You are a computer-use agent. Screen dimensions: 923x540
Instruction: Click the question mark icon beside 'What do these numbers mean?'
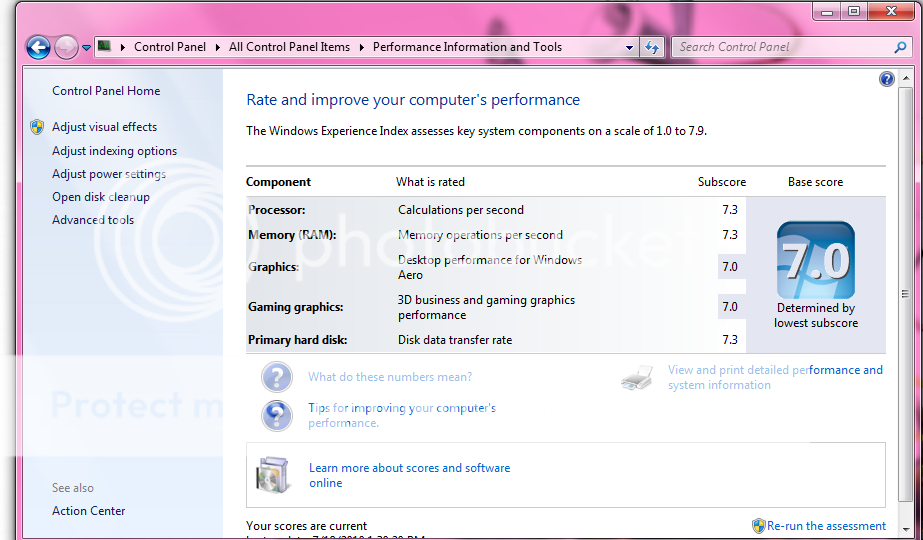[x=277, y=377]
